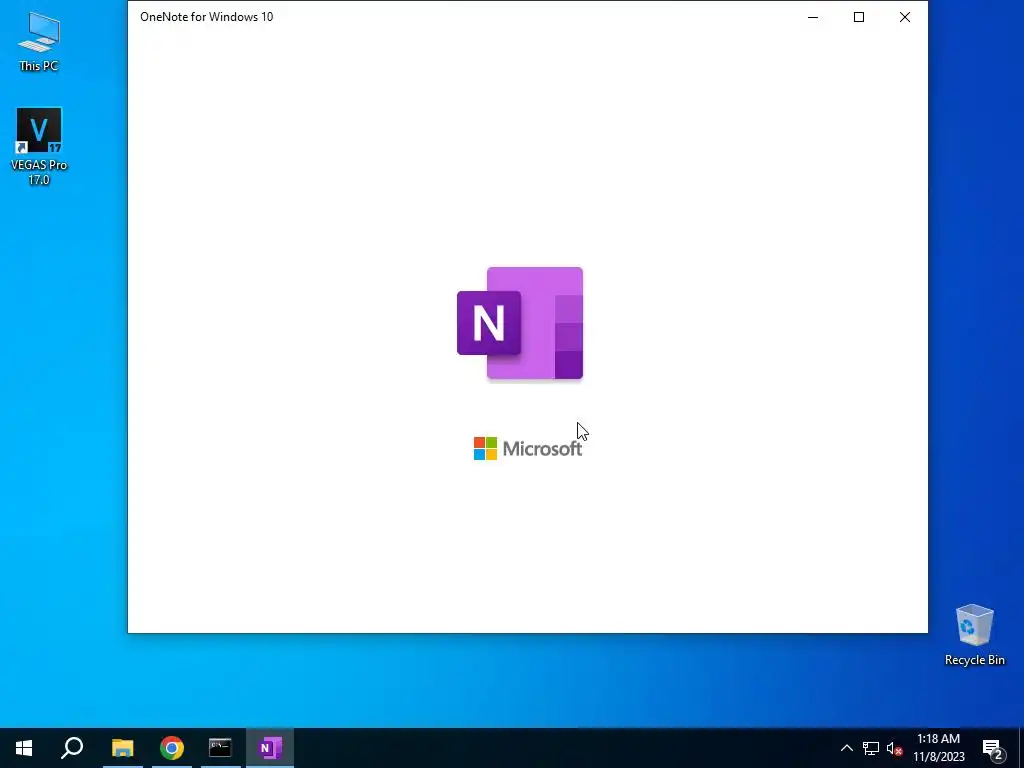1024x768 pixels.
Task: Switch to Command Prompt on the taskbar
Action: pyautogui.click(x=220, y=748)
